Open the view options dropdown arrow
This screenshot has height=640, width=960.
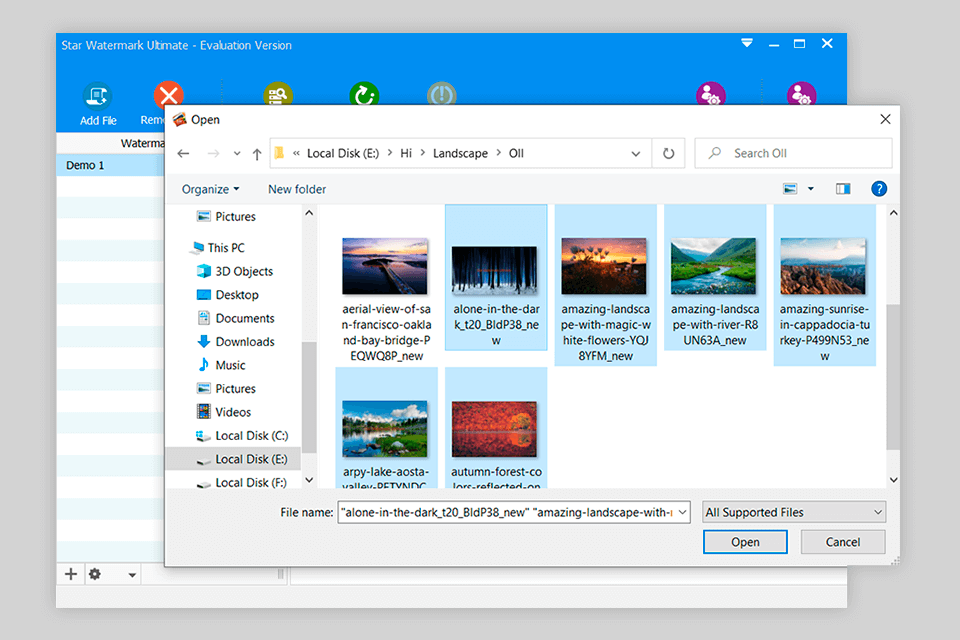click(x=811, y=189)
